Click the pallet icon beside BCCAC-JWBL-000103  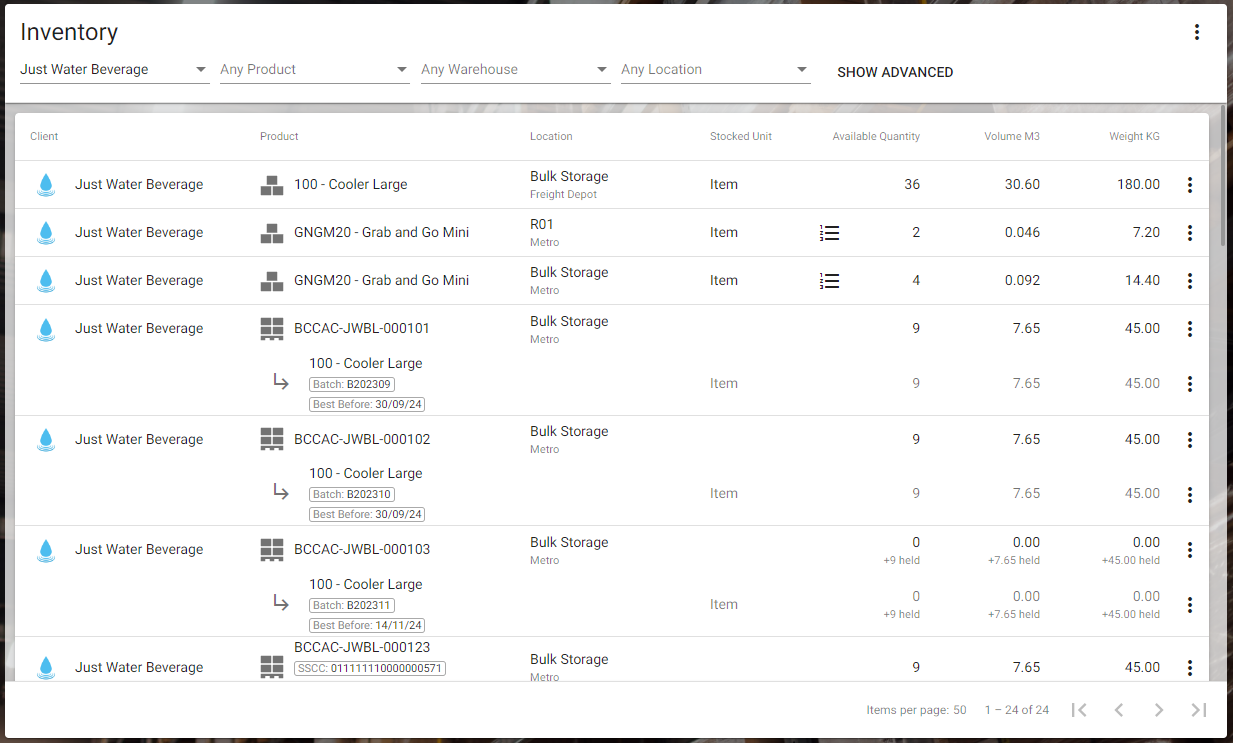pyautogui.click(x=272, y=549)
